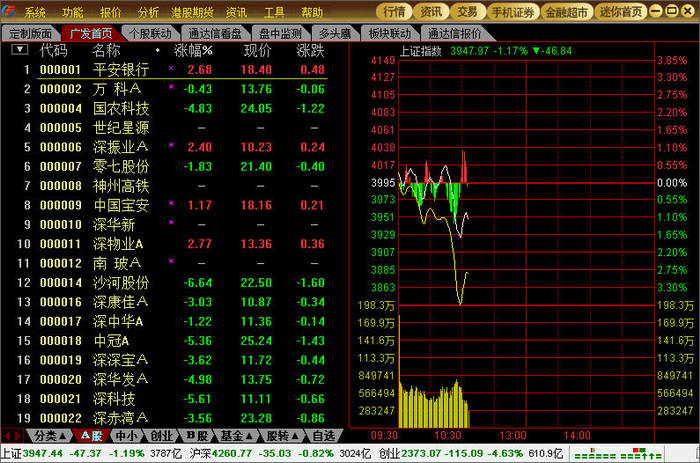The height and width of the screenshot is (463, 700).
Task: Expand the 股转 tab menu
Action: click(282, 435)
